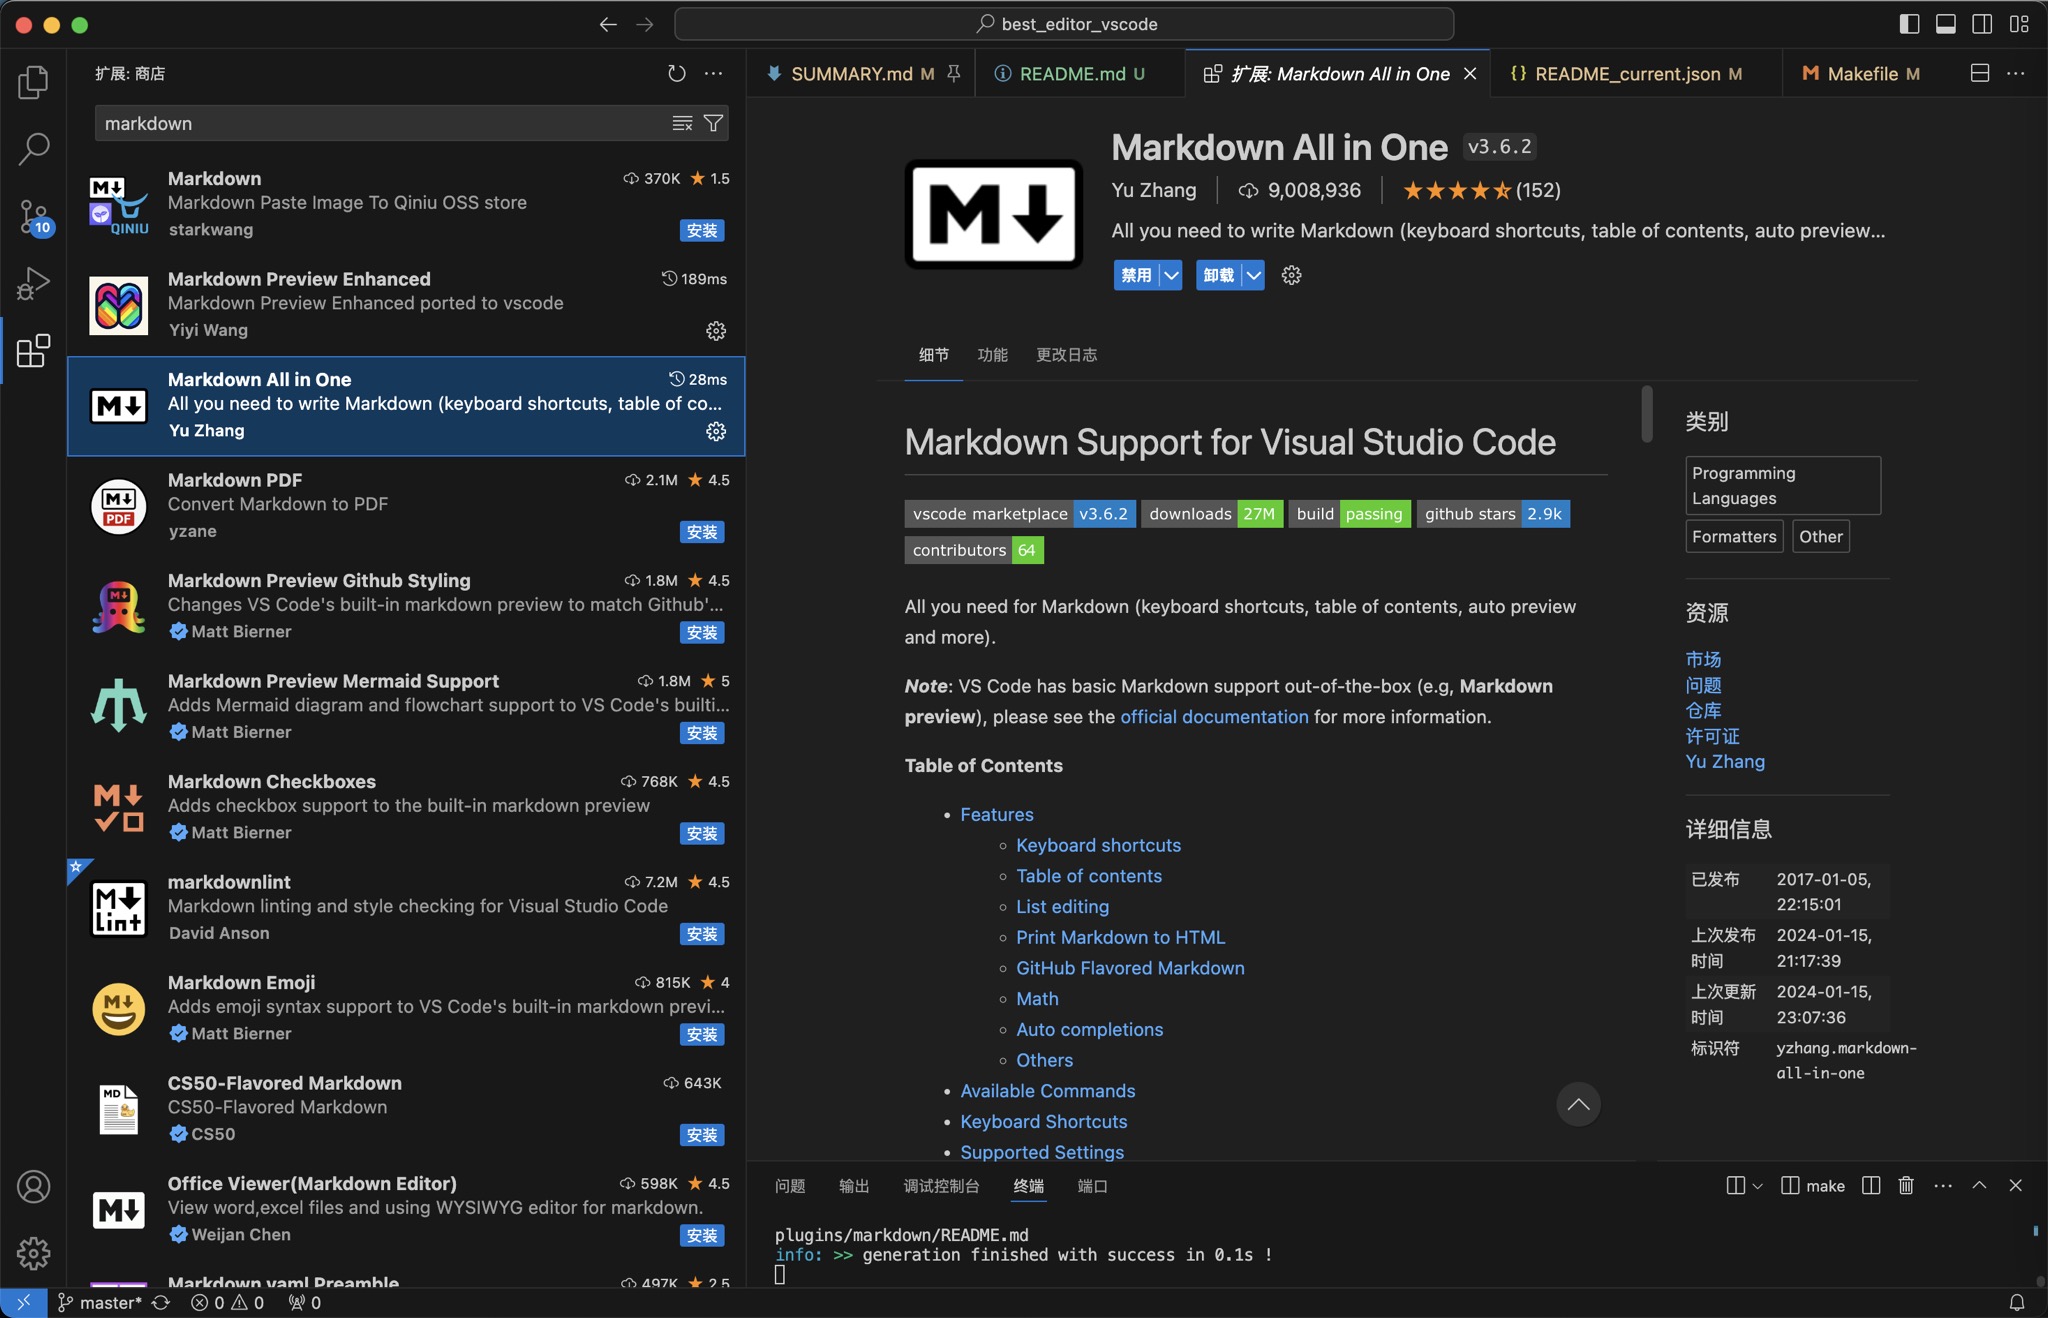Open Source Control view with 10 badge
2048x1318 pixels.
(33, 217)
